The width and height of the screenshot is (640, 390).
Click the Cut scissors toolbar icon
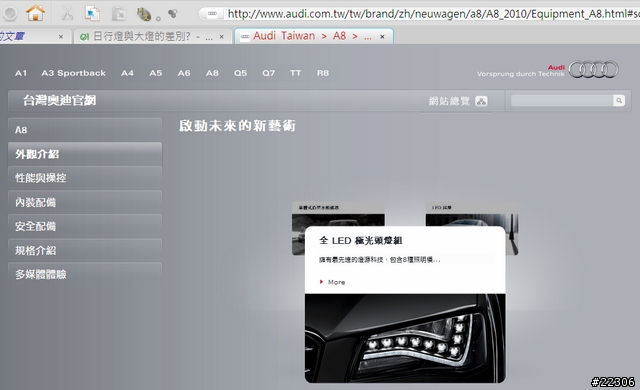[67, 13]
